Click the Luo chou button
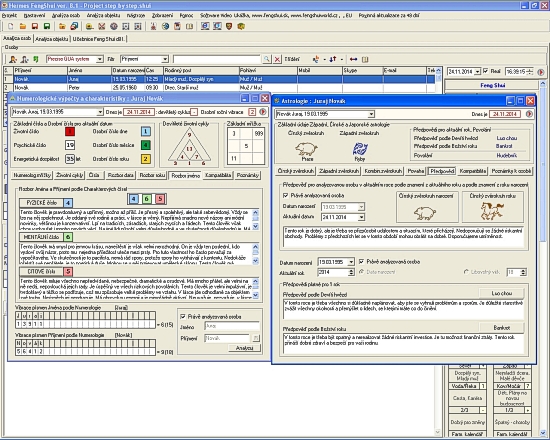The image size is (550, 440). [x=502, y=293]
